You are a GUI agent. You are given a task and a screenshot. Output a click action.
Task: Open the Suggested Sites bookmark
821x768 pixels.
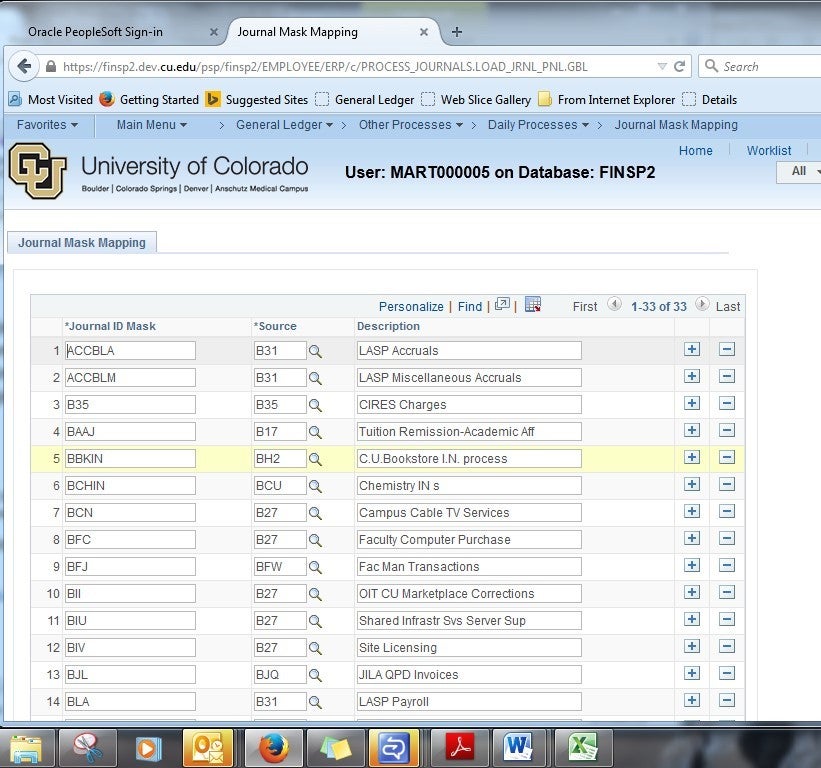click(x=257, y=99)
